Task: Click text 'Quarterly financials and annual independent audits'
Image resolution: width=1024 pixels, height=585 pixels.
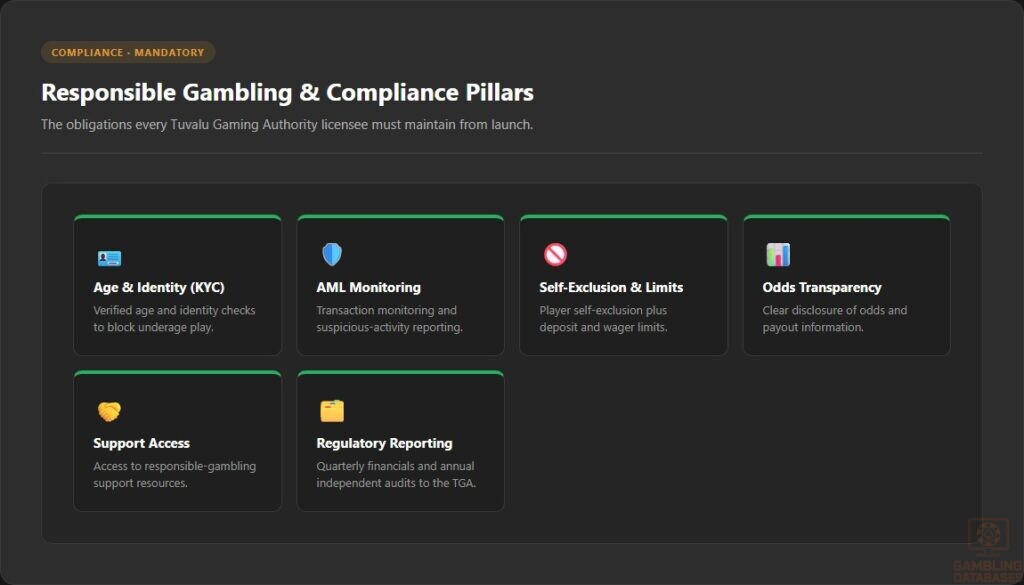Action: click(396, 475)
